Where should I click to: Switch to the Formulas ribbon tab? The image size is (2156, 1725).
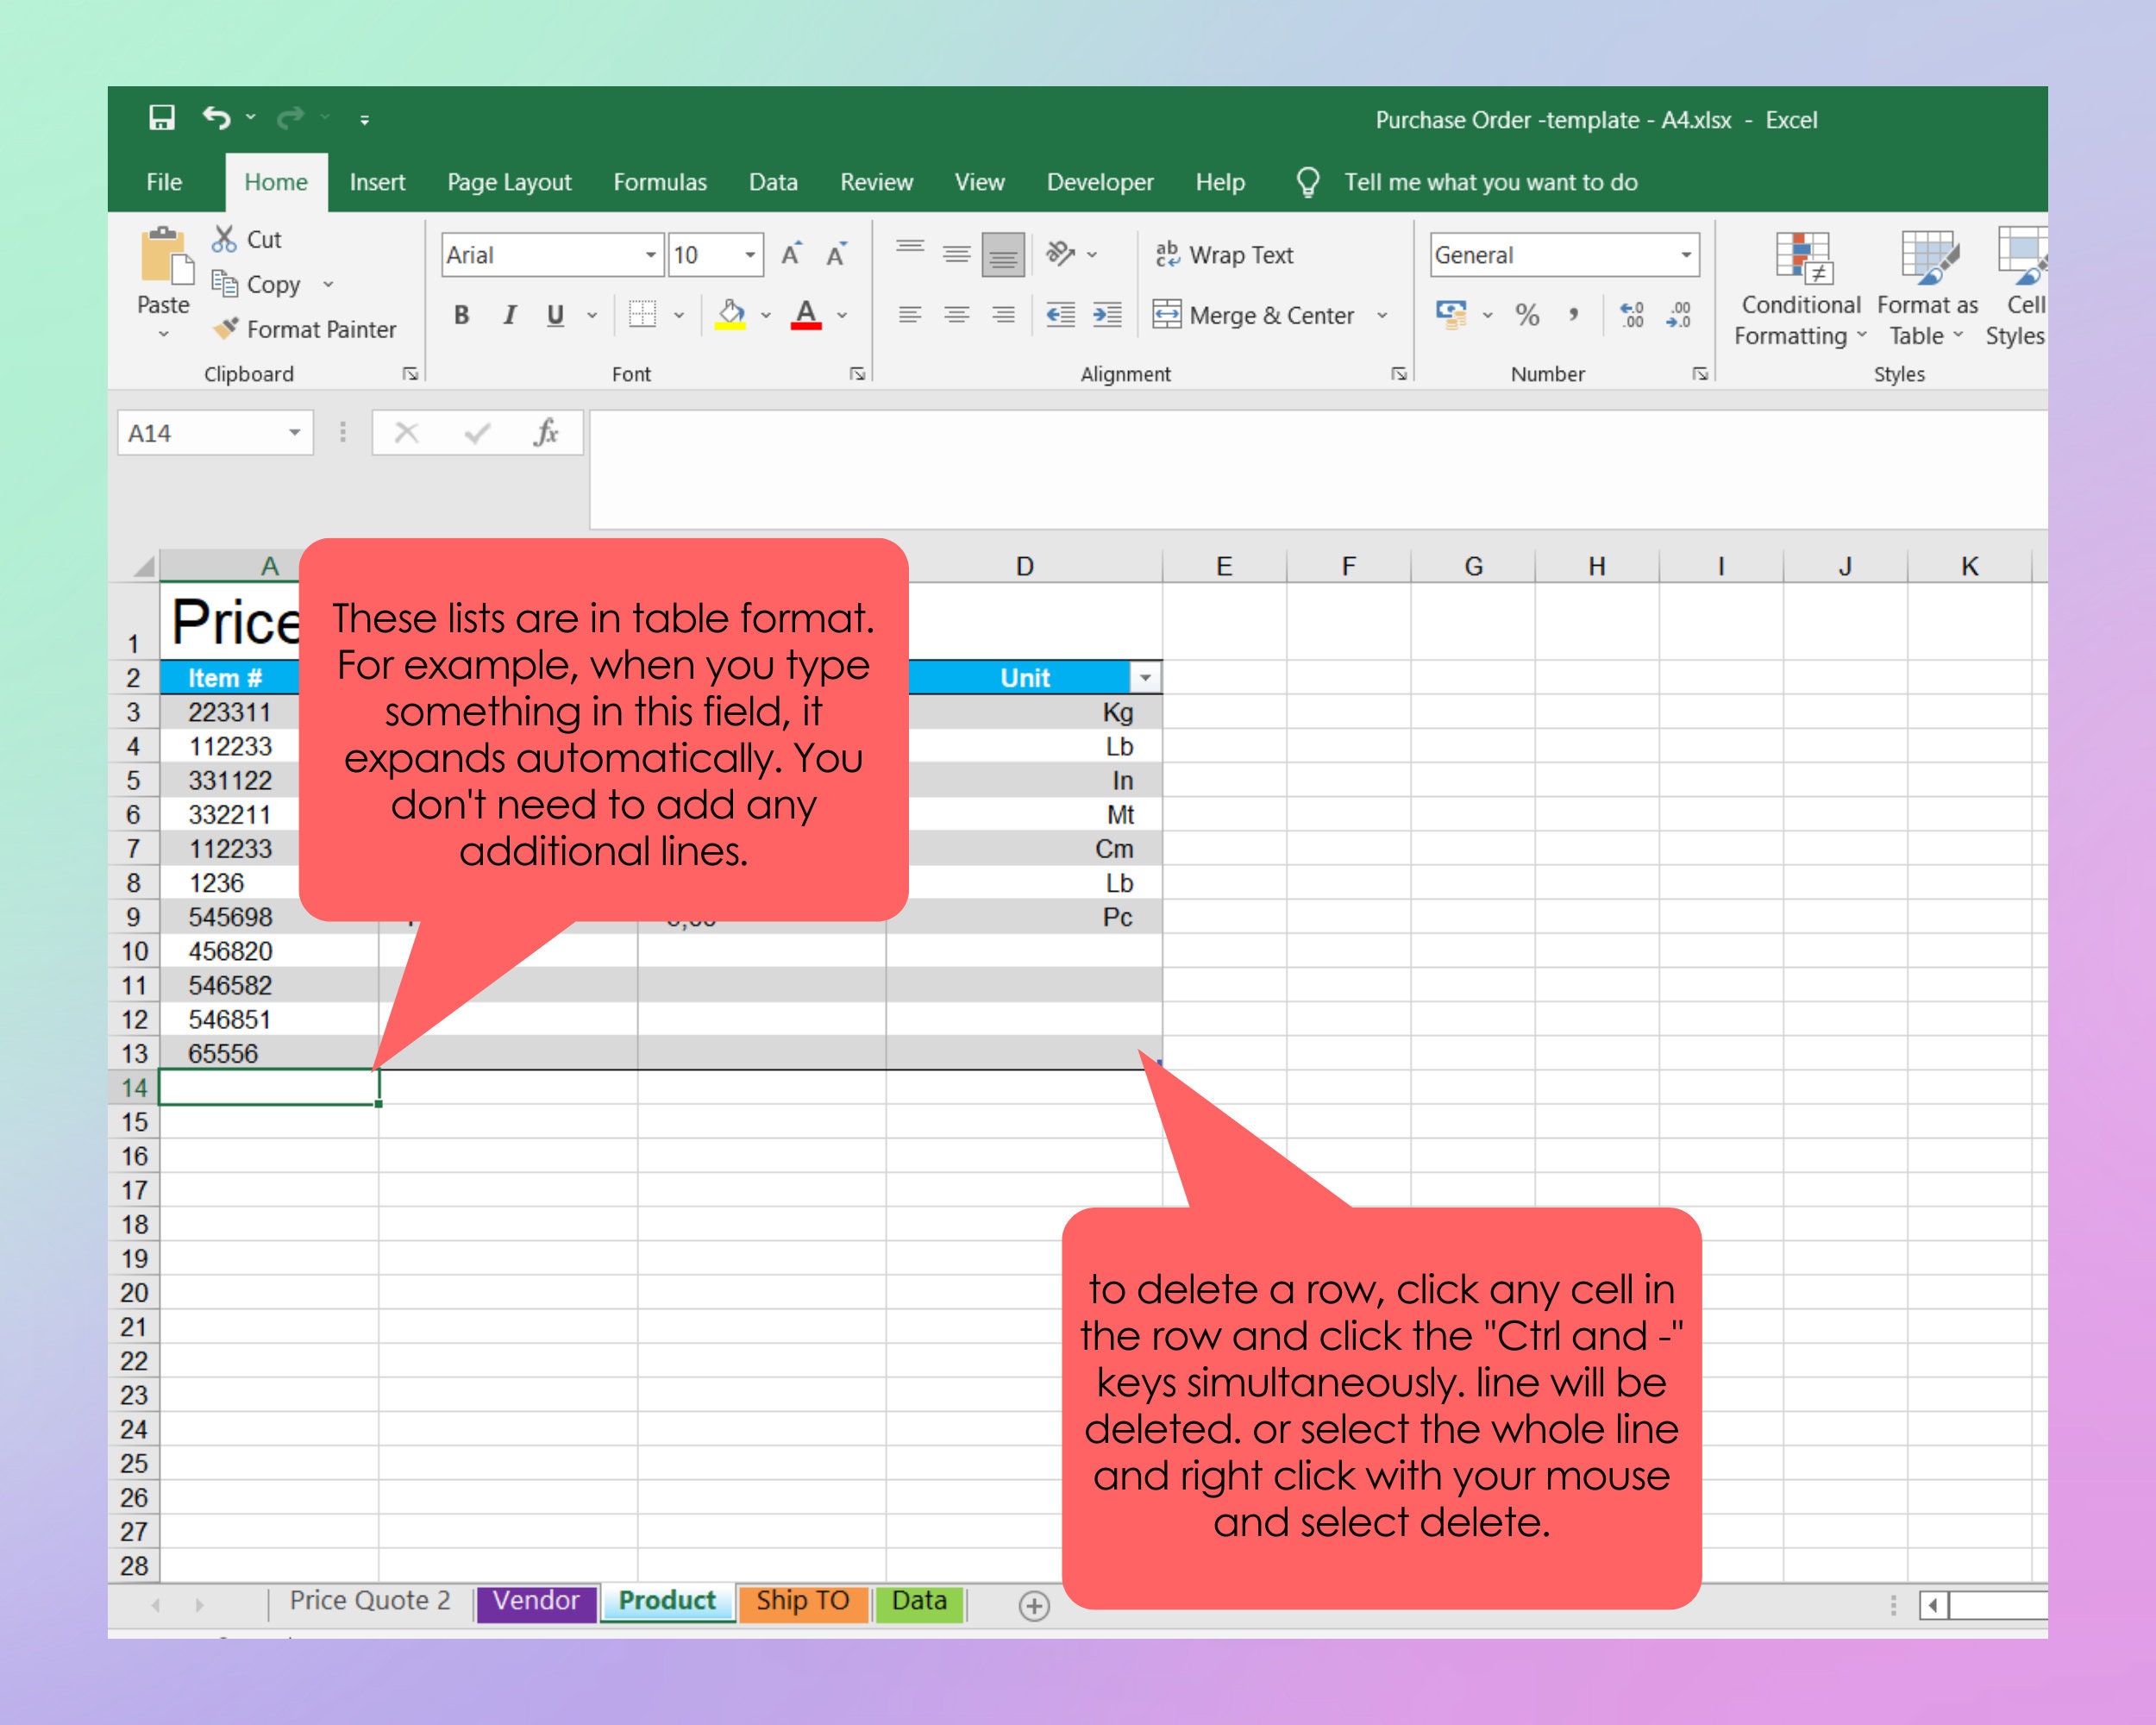[659, 182]
